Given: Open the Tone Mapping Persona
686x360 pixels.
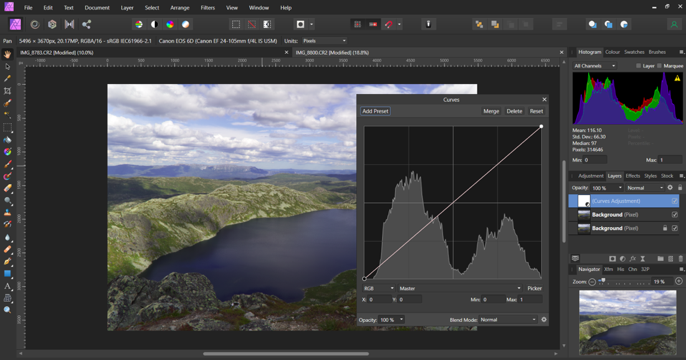Looking at the screenshot, I should point(69,24).
